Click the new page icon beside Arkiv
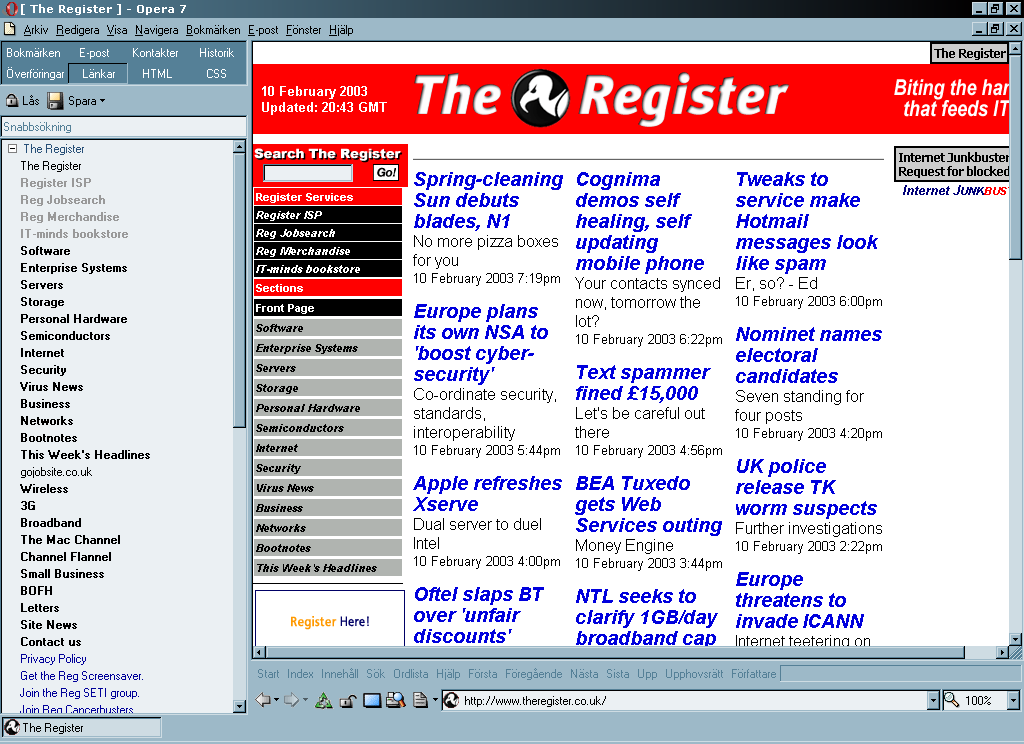The height and width of the screenshot is (744, 1024). tap(10, 30)
